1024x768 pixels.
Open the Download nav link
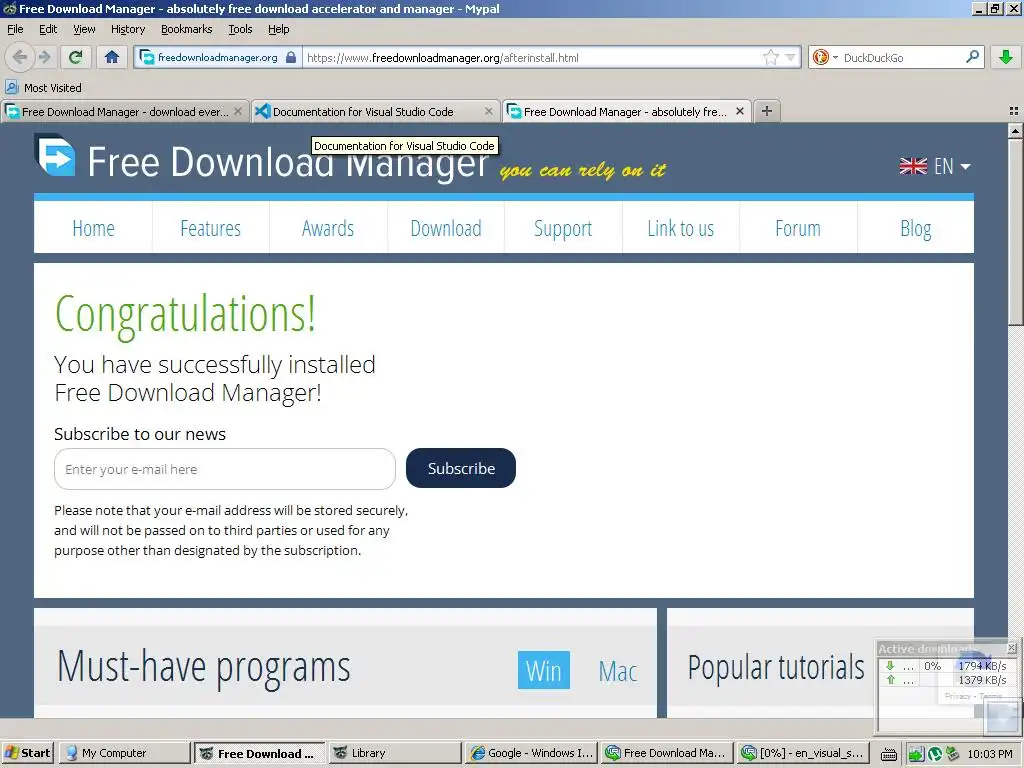coord(446,229)
